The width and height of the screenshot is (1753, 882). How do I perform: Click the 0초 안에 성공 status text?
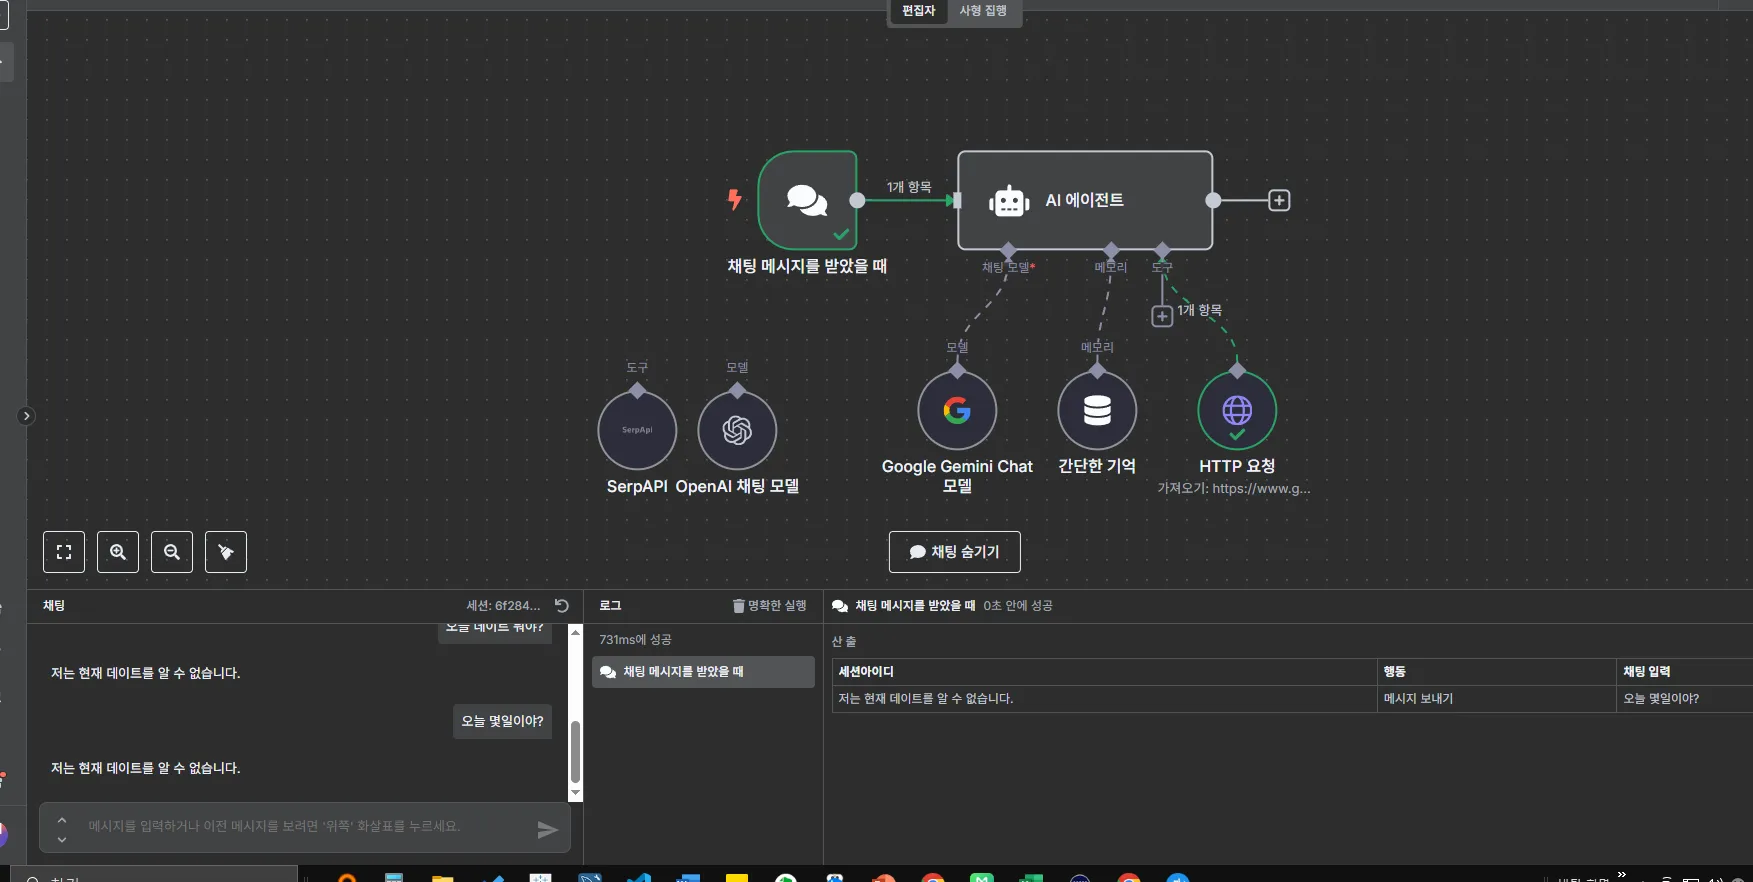point(1017,606)
